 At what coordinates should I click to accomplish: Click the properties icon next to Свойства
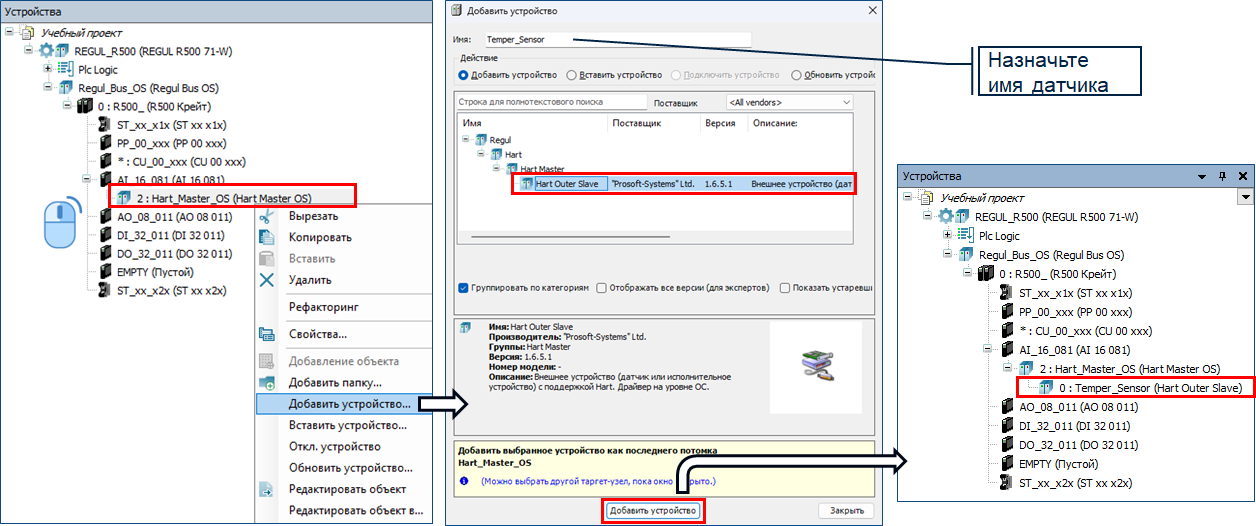(x=267, y=334)
